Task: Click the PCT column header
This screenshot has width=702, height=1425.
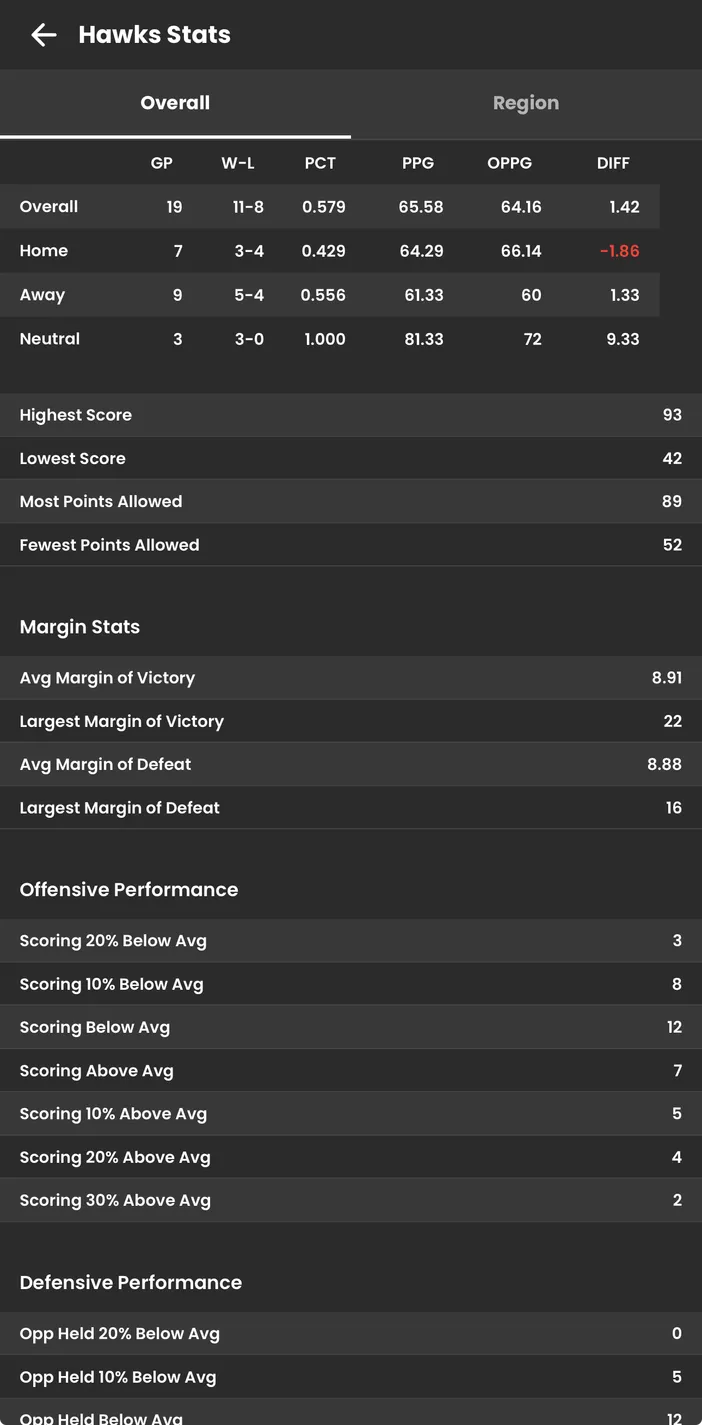Action: [320, 163]
